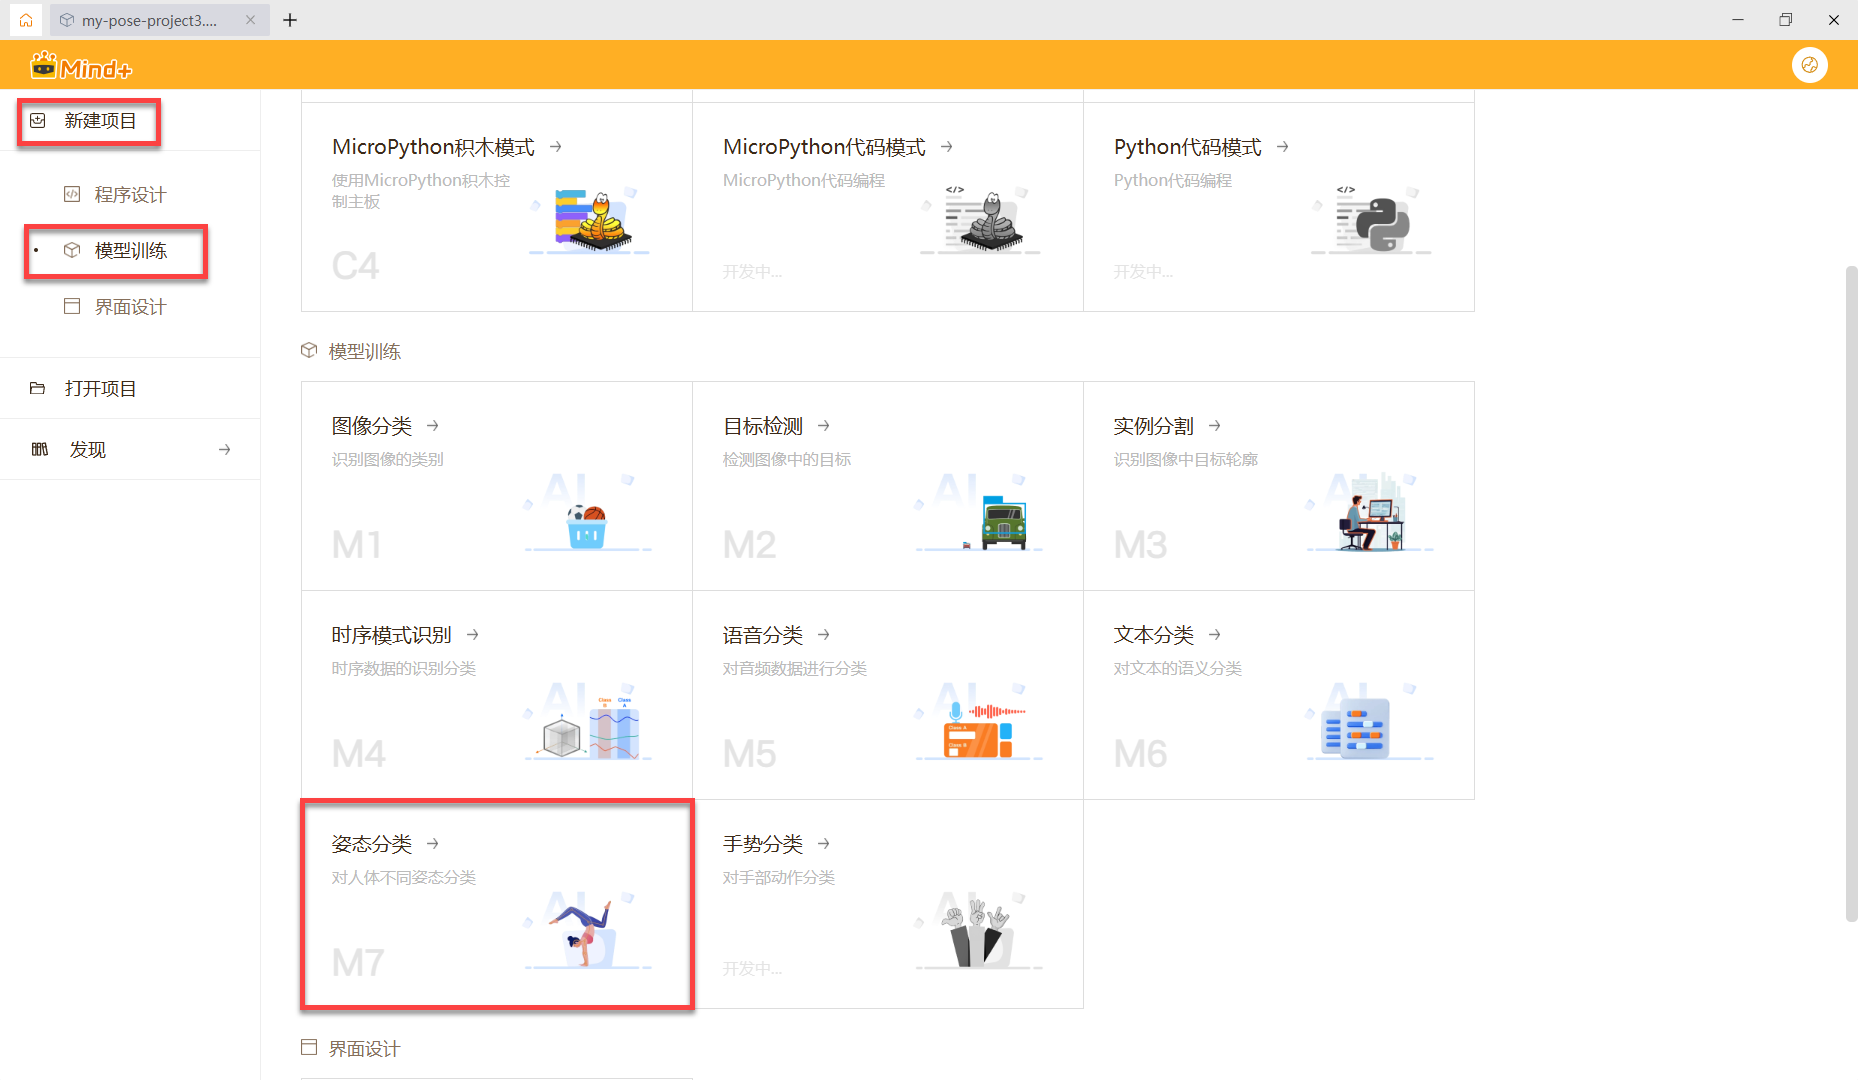Click the green truck object detection illustration
This screenshot has height=1080, width=1858.
click(1002, 523)
